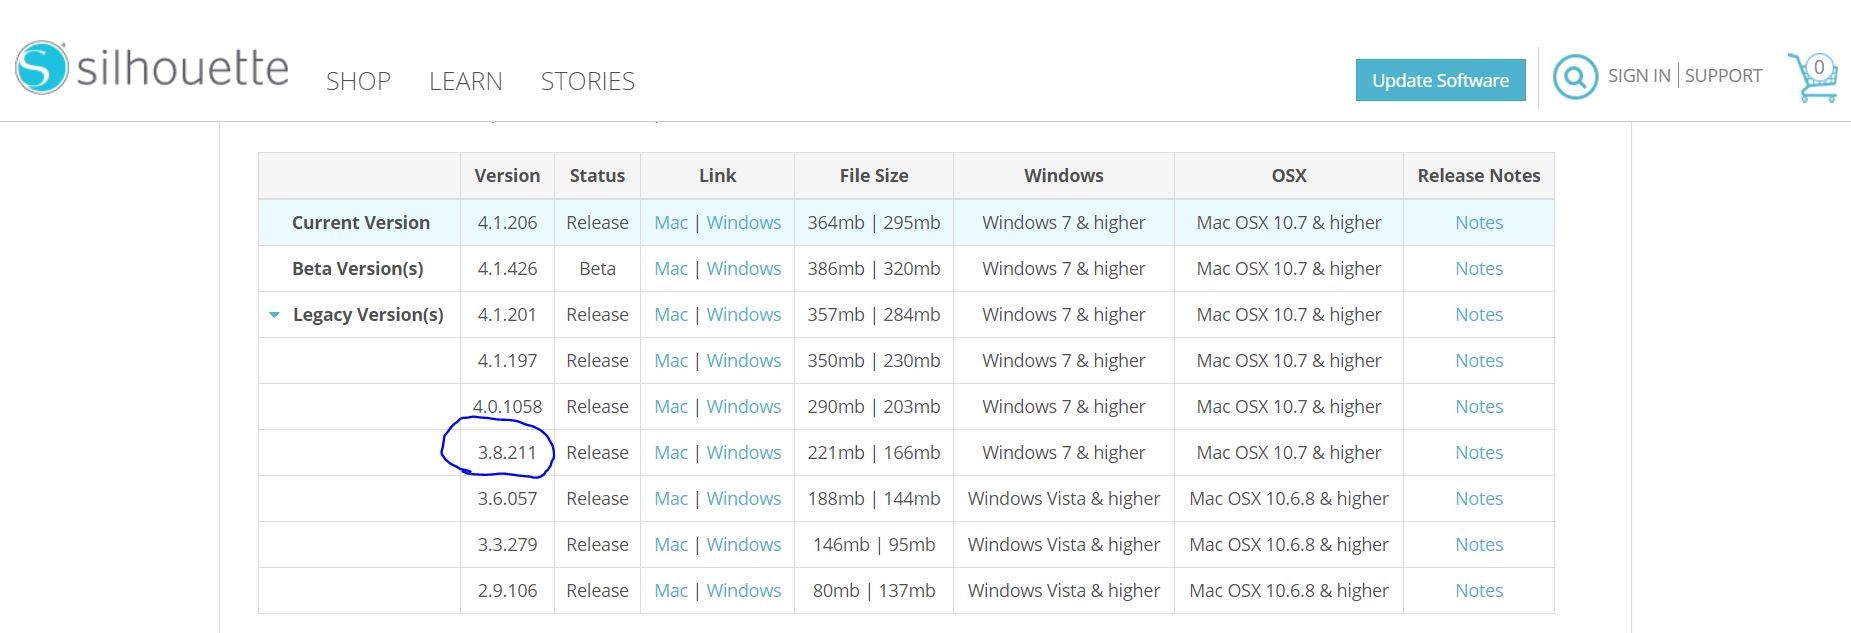The image size is (1851, 633).
Task: Select version number 2.9.106 cell
Action: pos(507,591)
